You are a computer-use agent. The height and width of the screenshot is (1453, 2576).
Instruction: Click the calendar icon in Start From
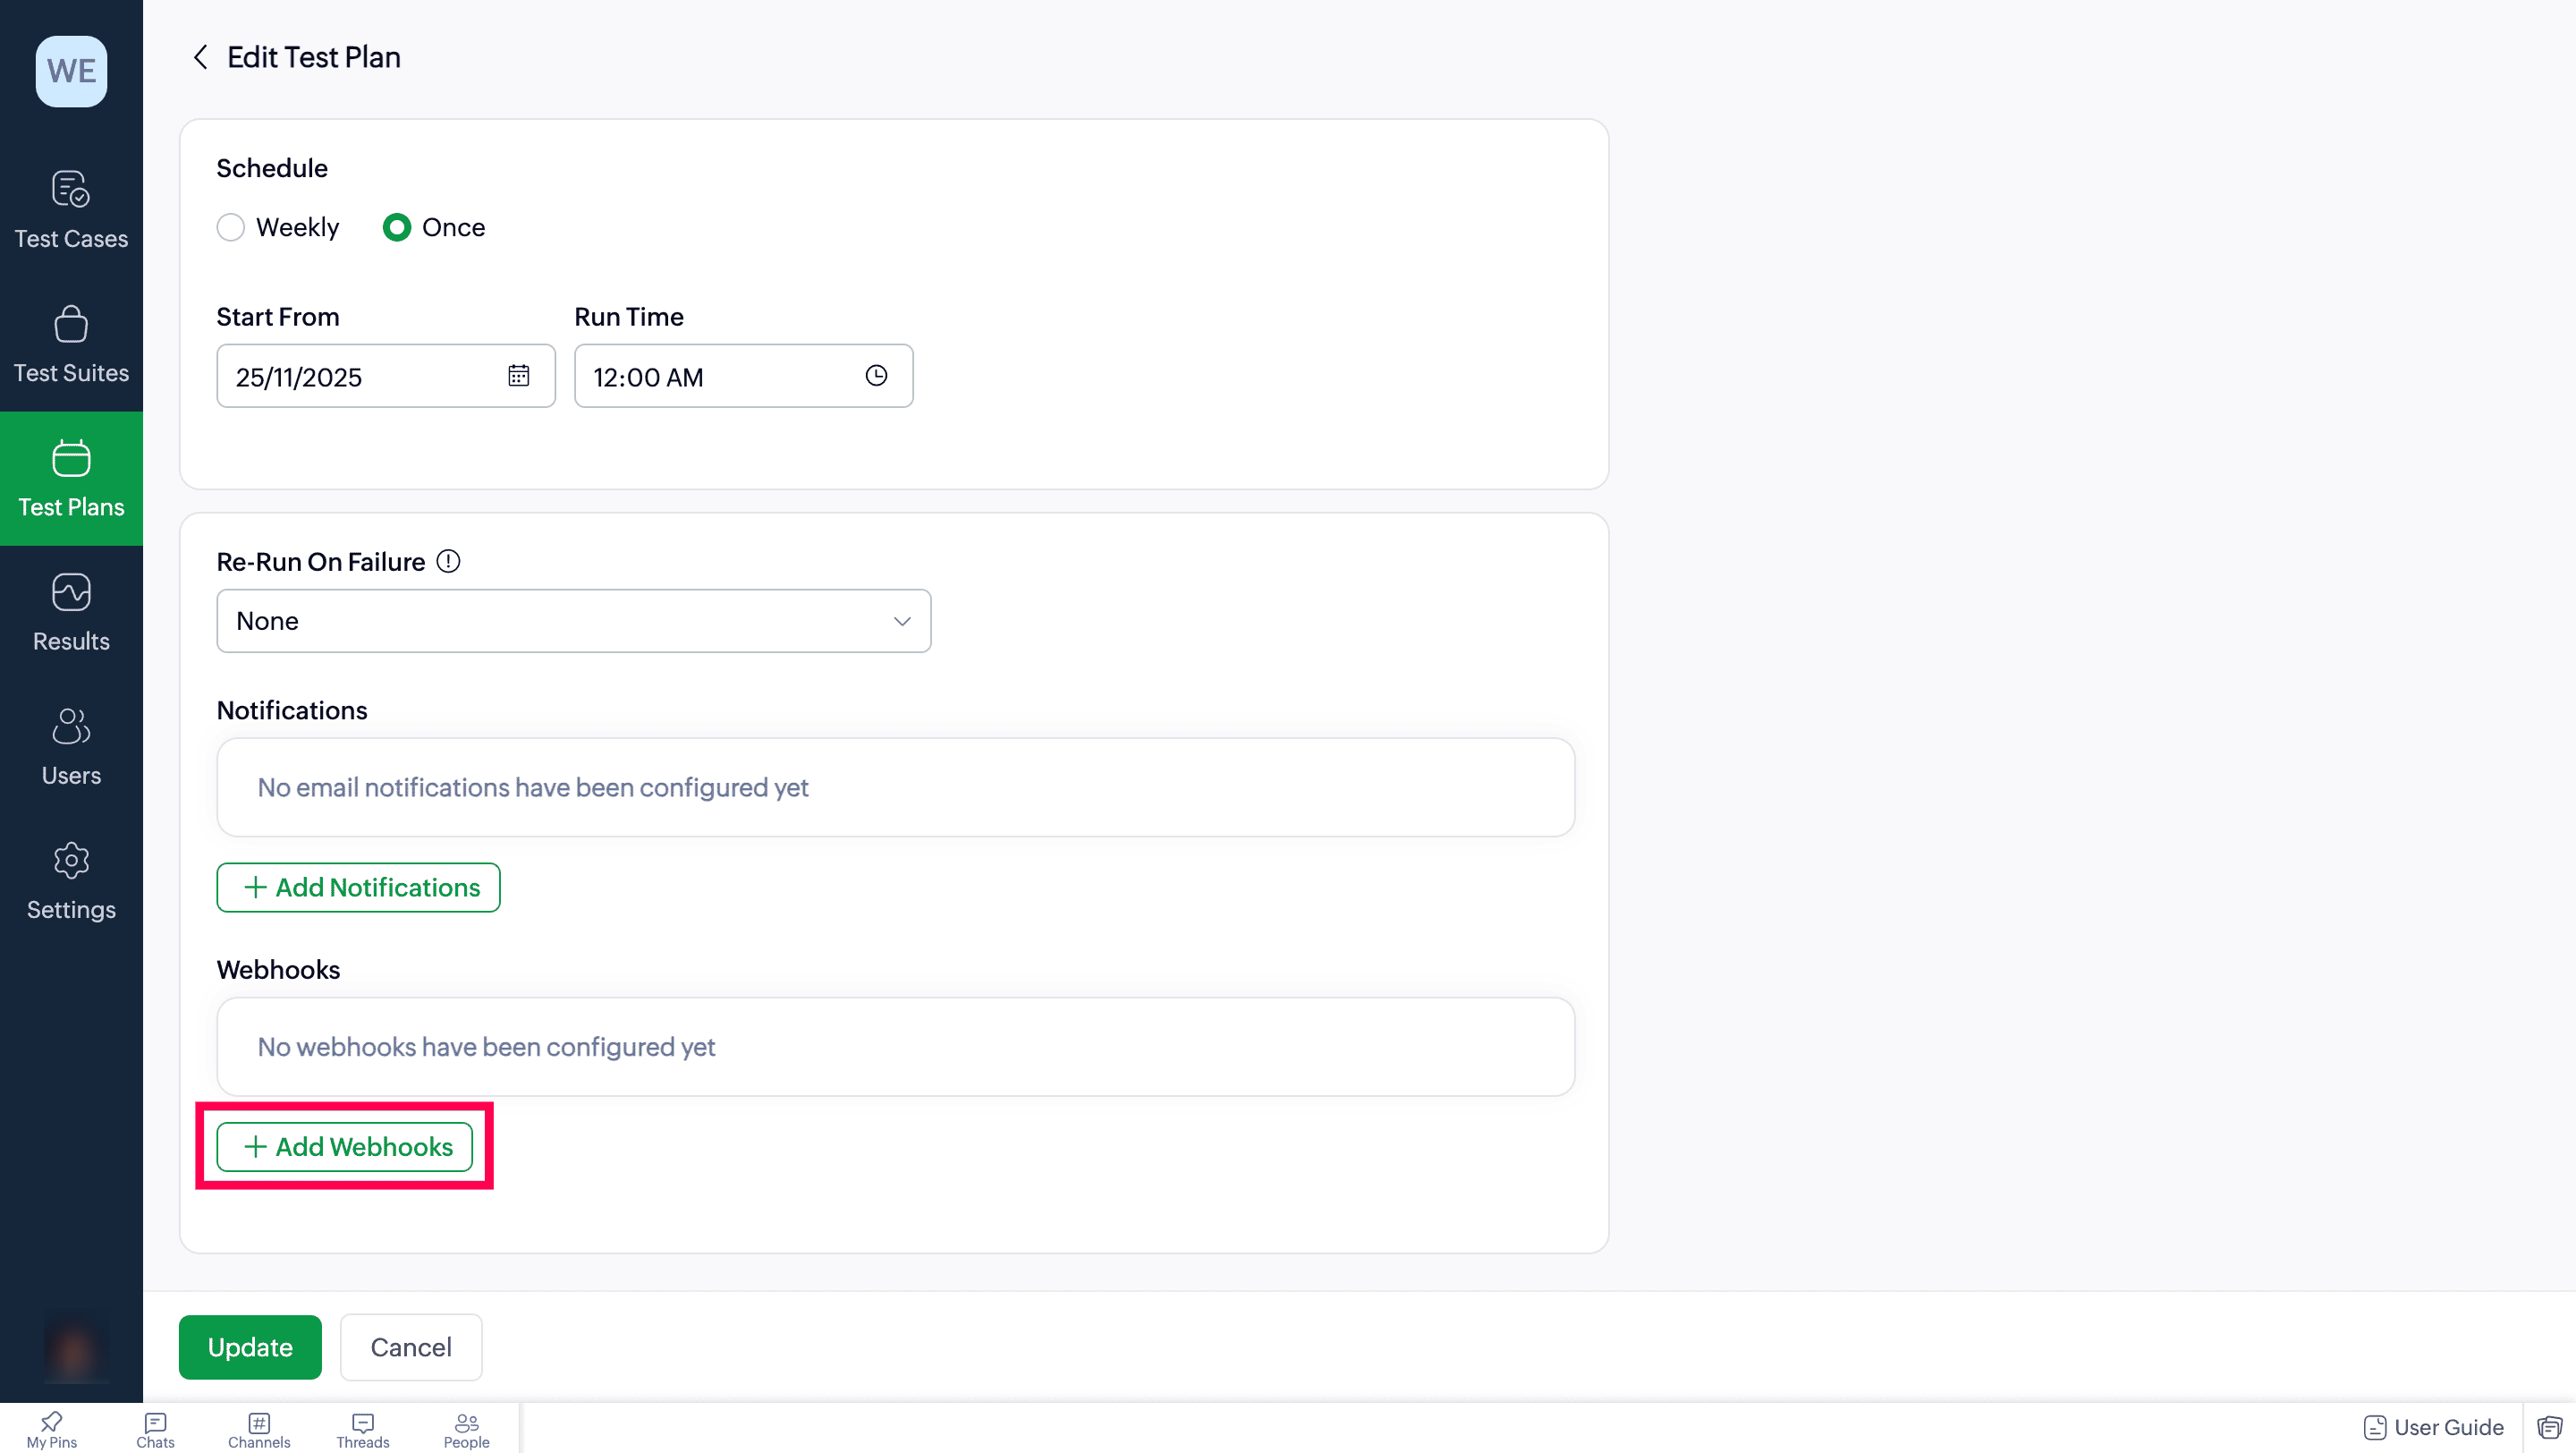tap(518, 375)
